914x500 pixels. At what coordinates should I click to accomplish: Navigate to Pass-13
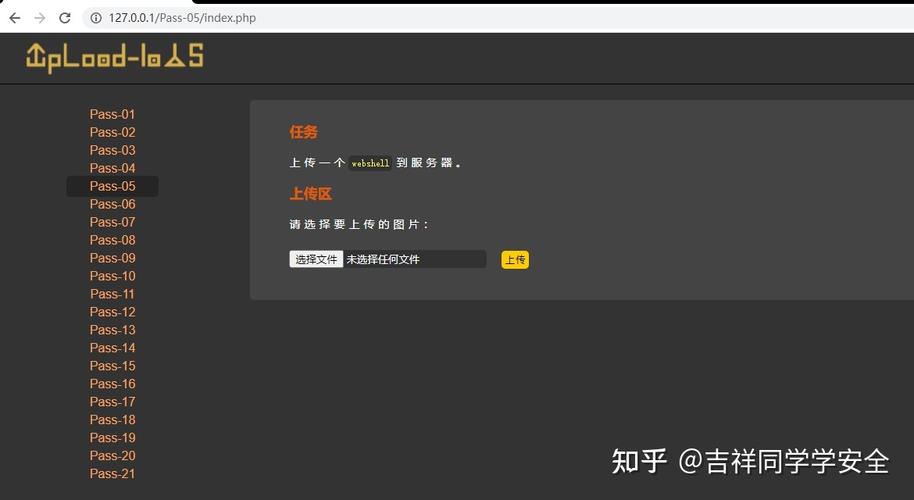coord(113,330)
